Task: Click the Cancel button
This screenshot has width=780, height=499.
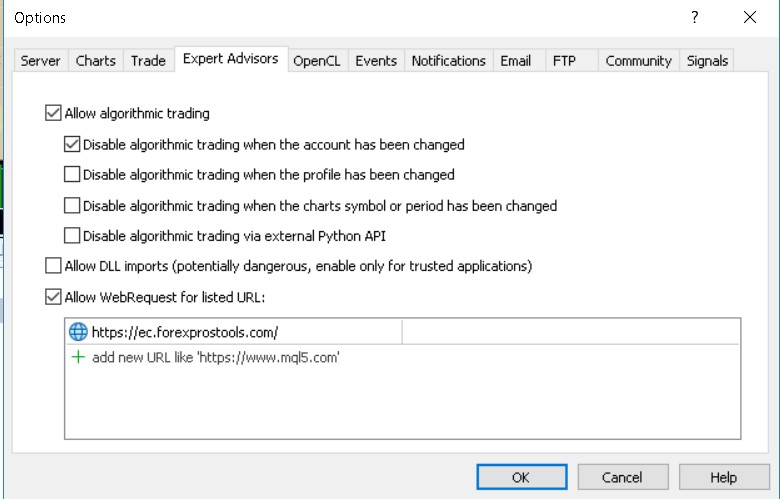Action: pyautogui.click(x=623, y=478)
